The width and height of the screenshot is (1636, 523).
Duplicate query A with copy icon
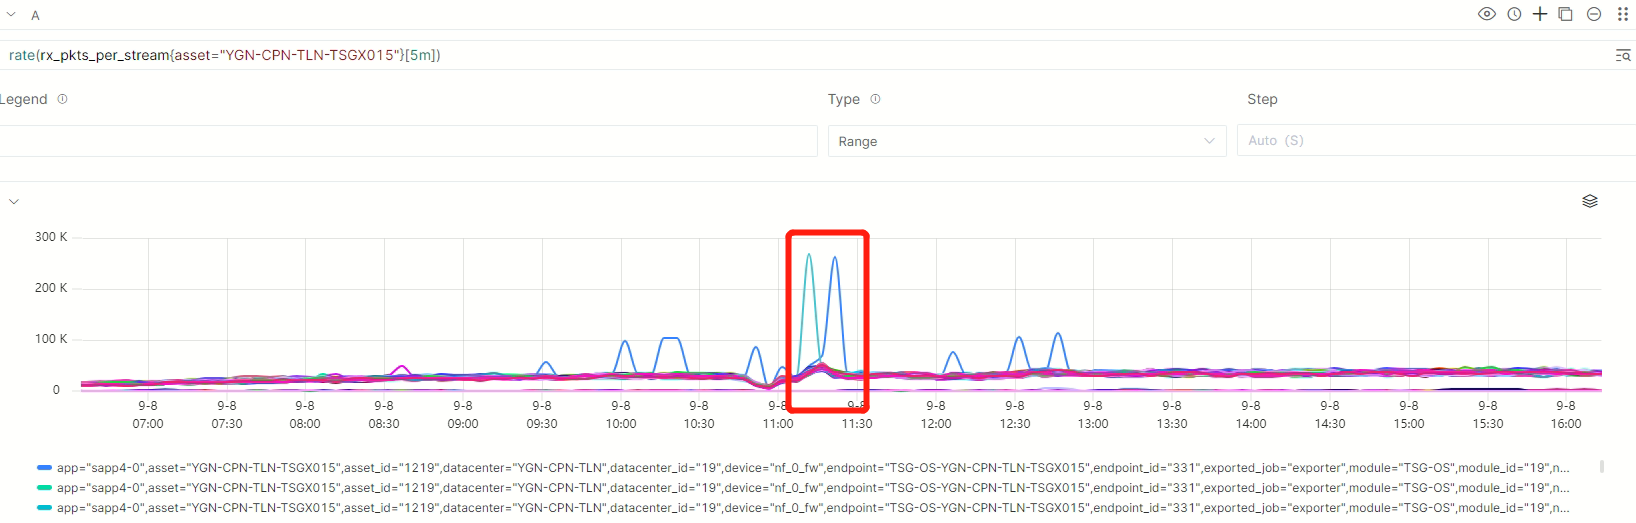click(1566, 14)
